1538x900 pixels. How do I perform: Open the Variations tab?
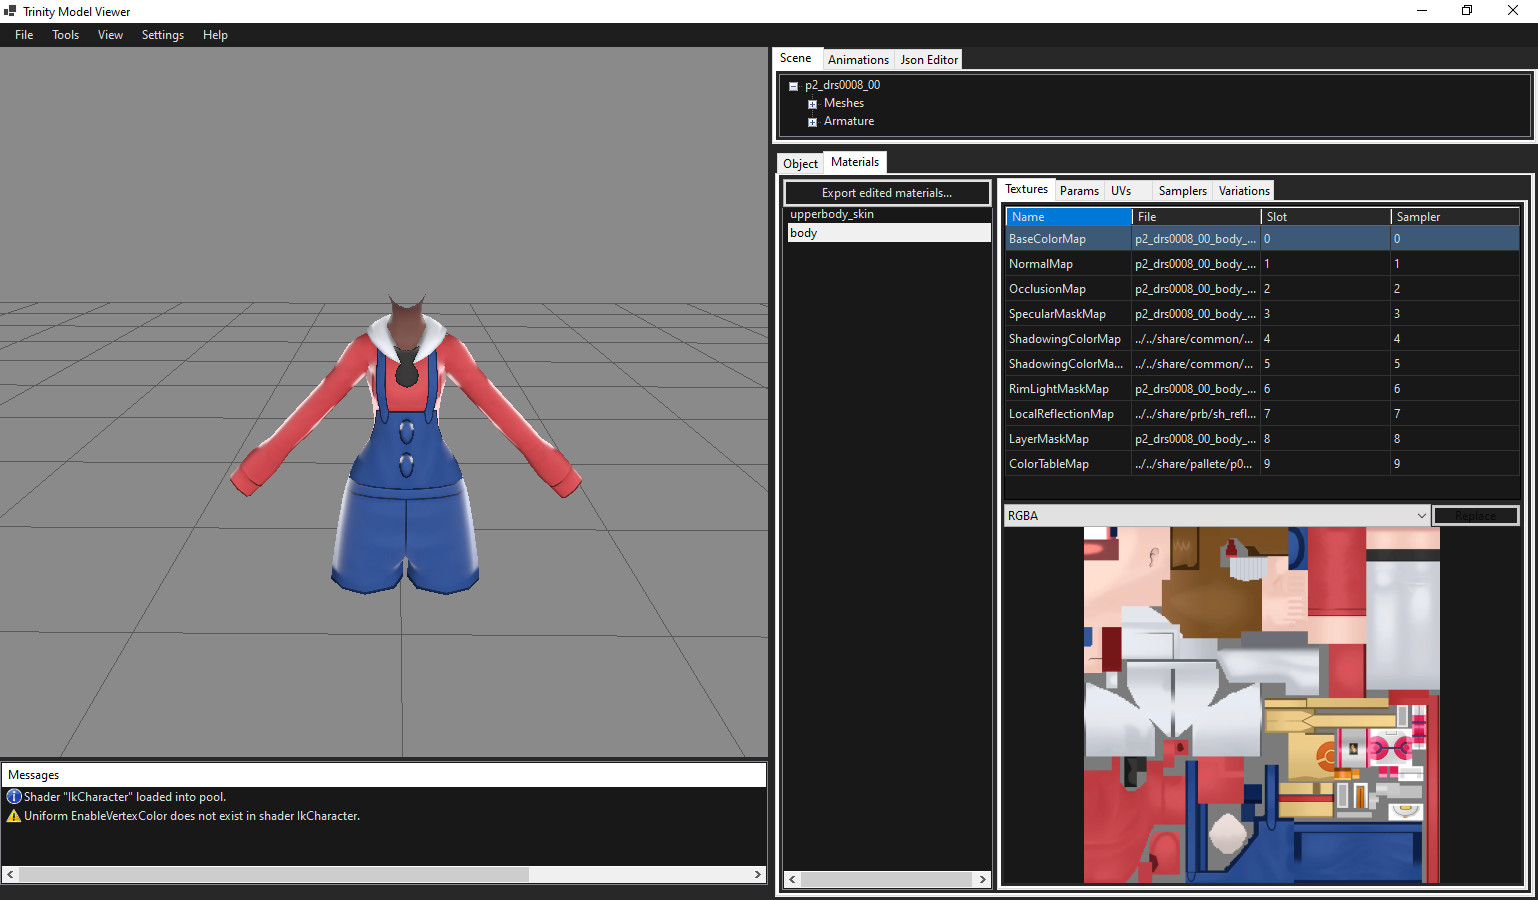click(1244, 191)
